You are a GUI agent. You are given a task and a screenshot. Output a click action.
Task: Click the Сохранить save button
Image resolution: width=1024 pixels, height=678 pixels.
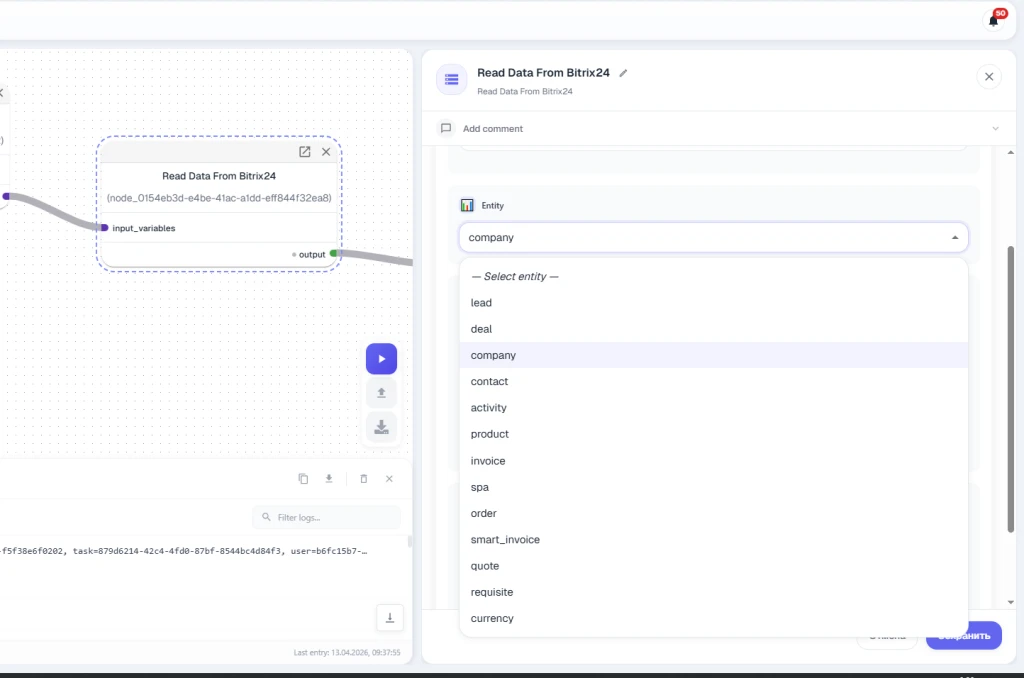(964, 636)
